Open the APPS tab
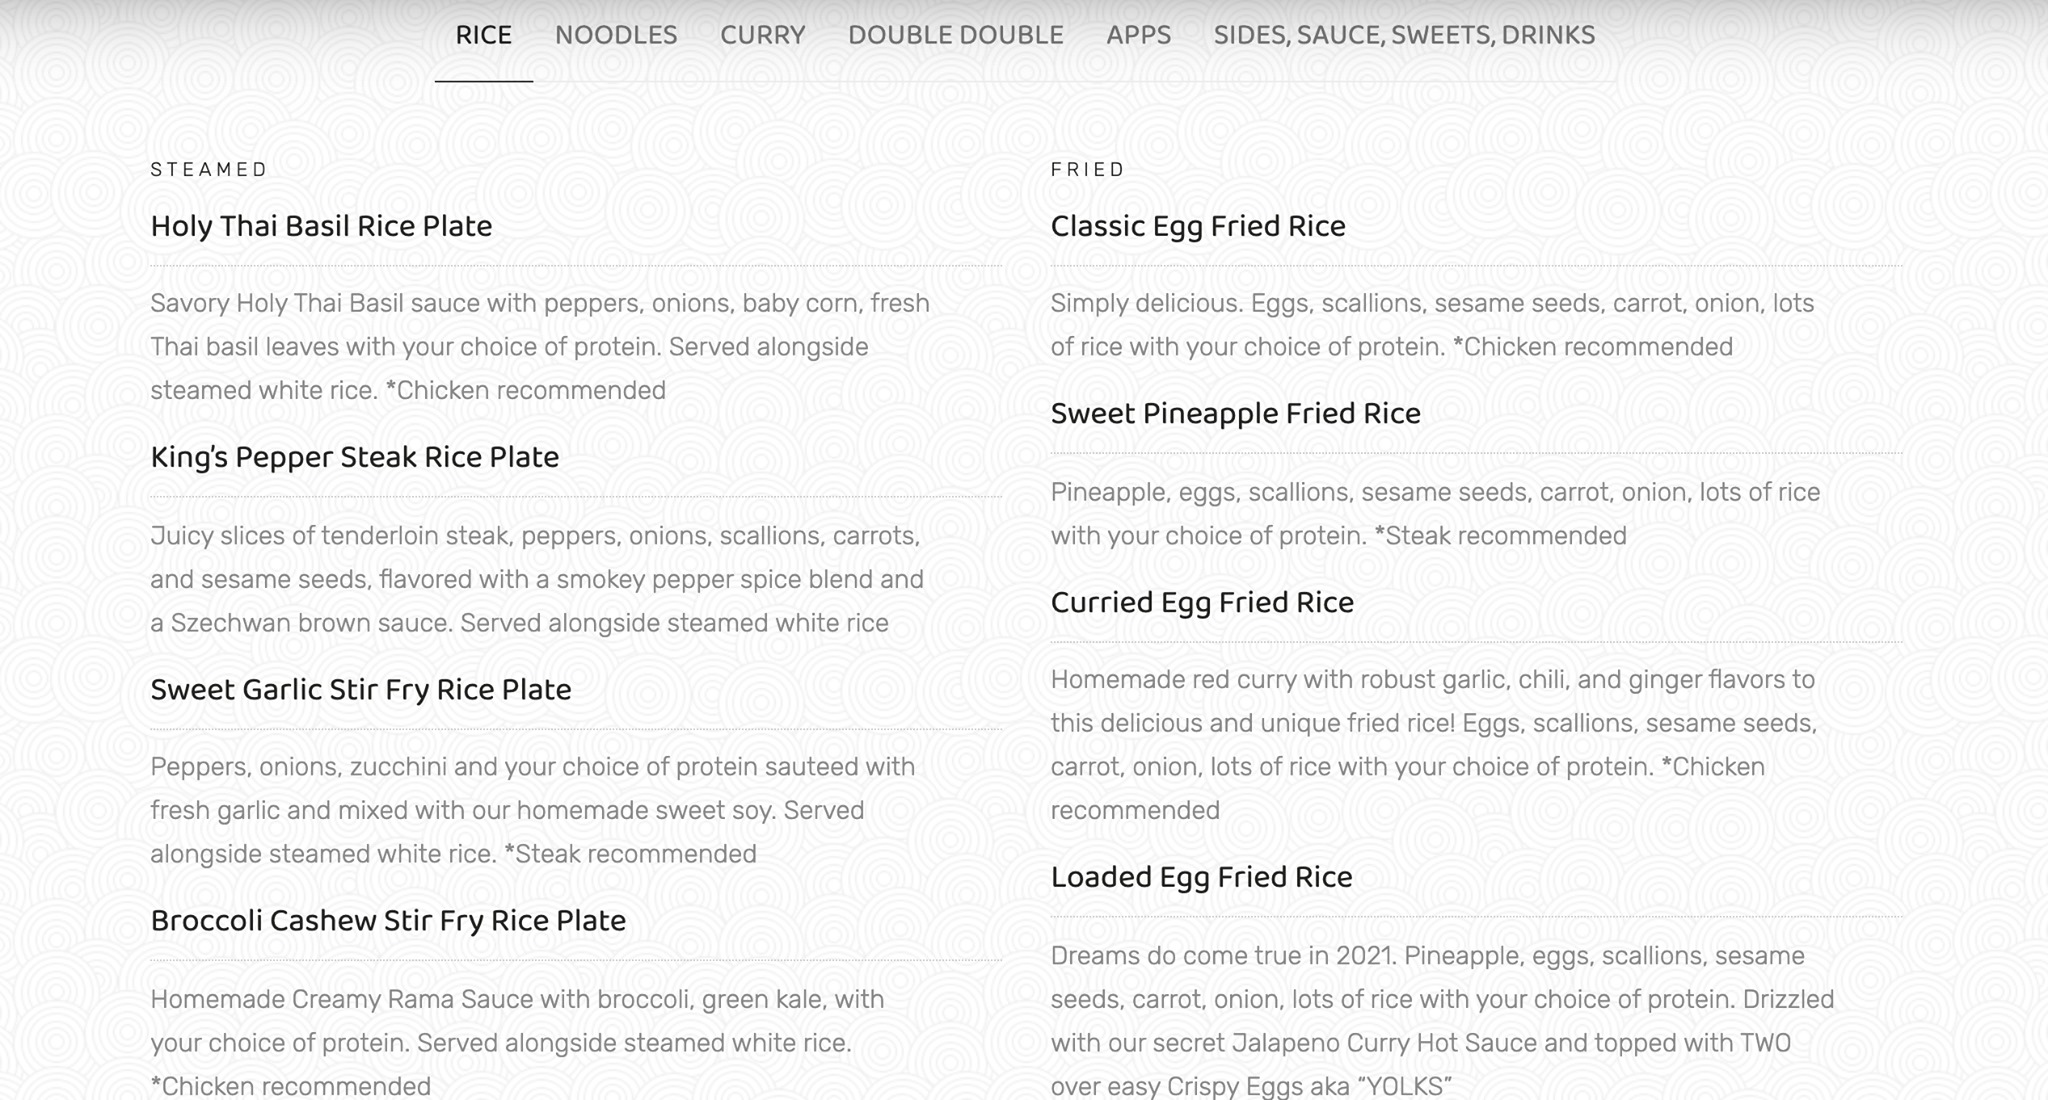 pos(1138,35)
